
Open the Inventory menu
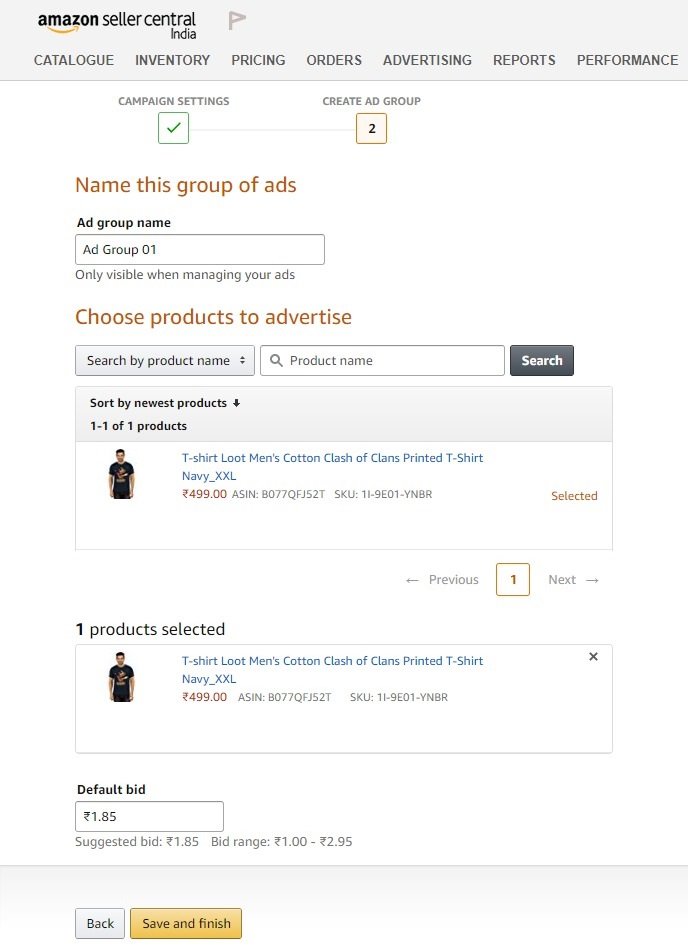pyautogui.click(x=172, y=60)
